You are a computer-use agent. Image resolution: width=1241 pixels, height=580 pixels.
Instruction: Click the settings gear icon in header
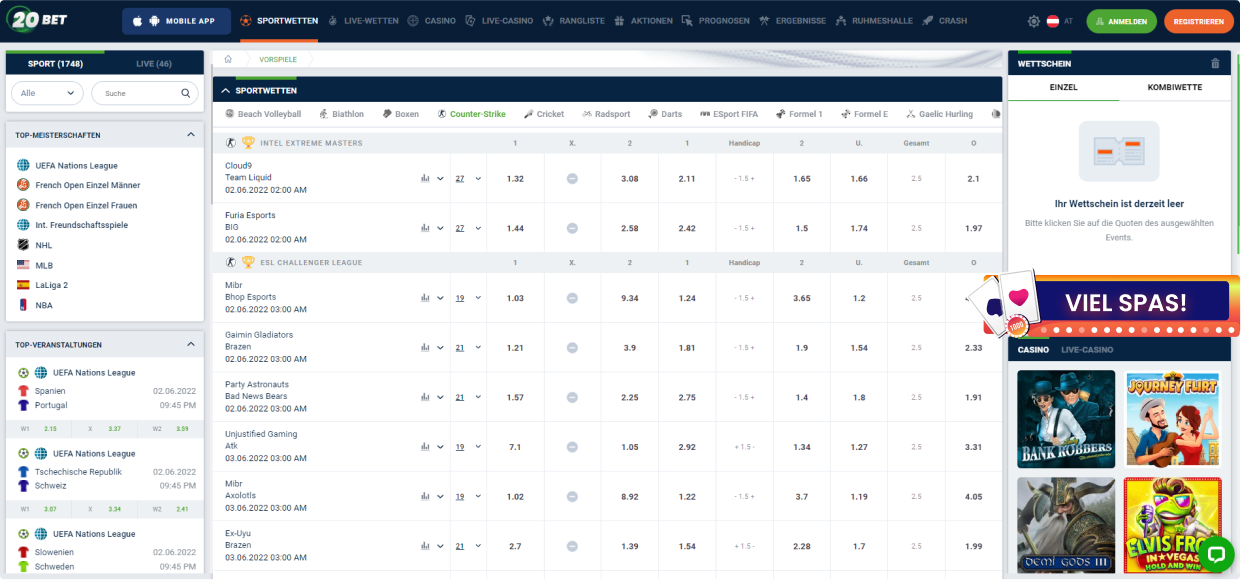click(1034, 21)
